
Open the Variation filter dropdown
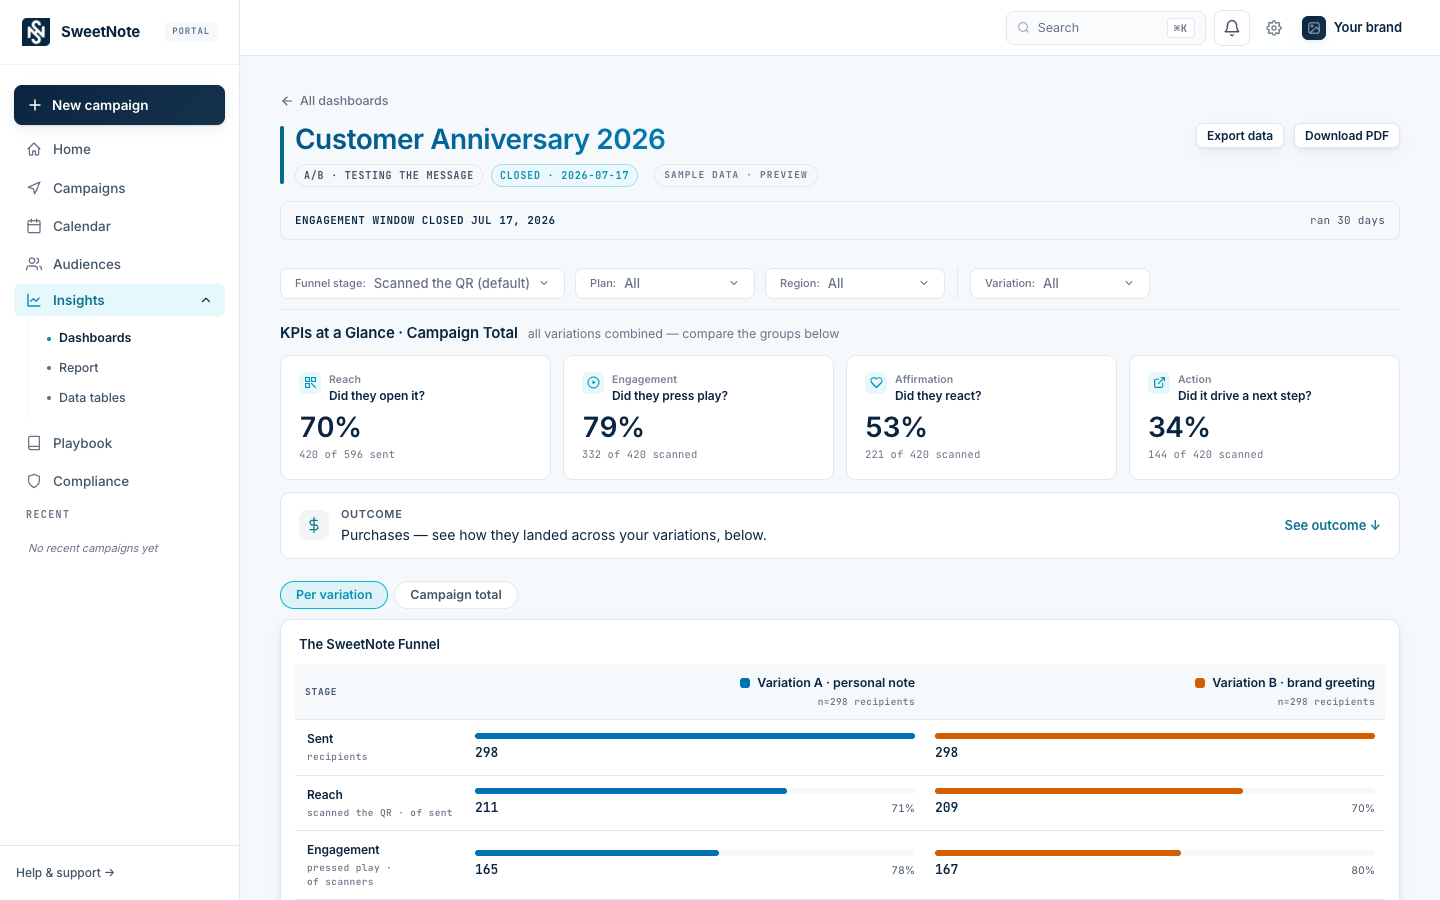[x=1060, y=283]
